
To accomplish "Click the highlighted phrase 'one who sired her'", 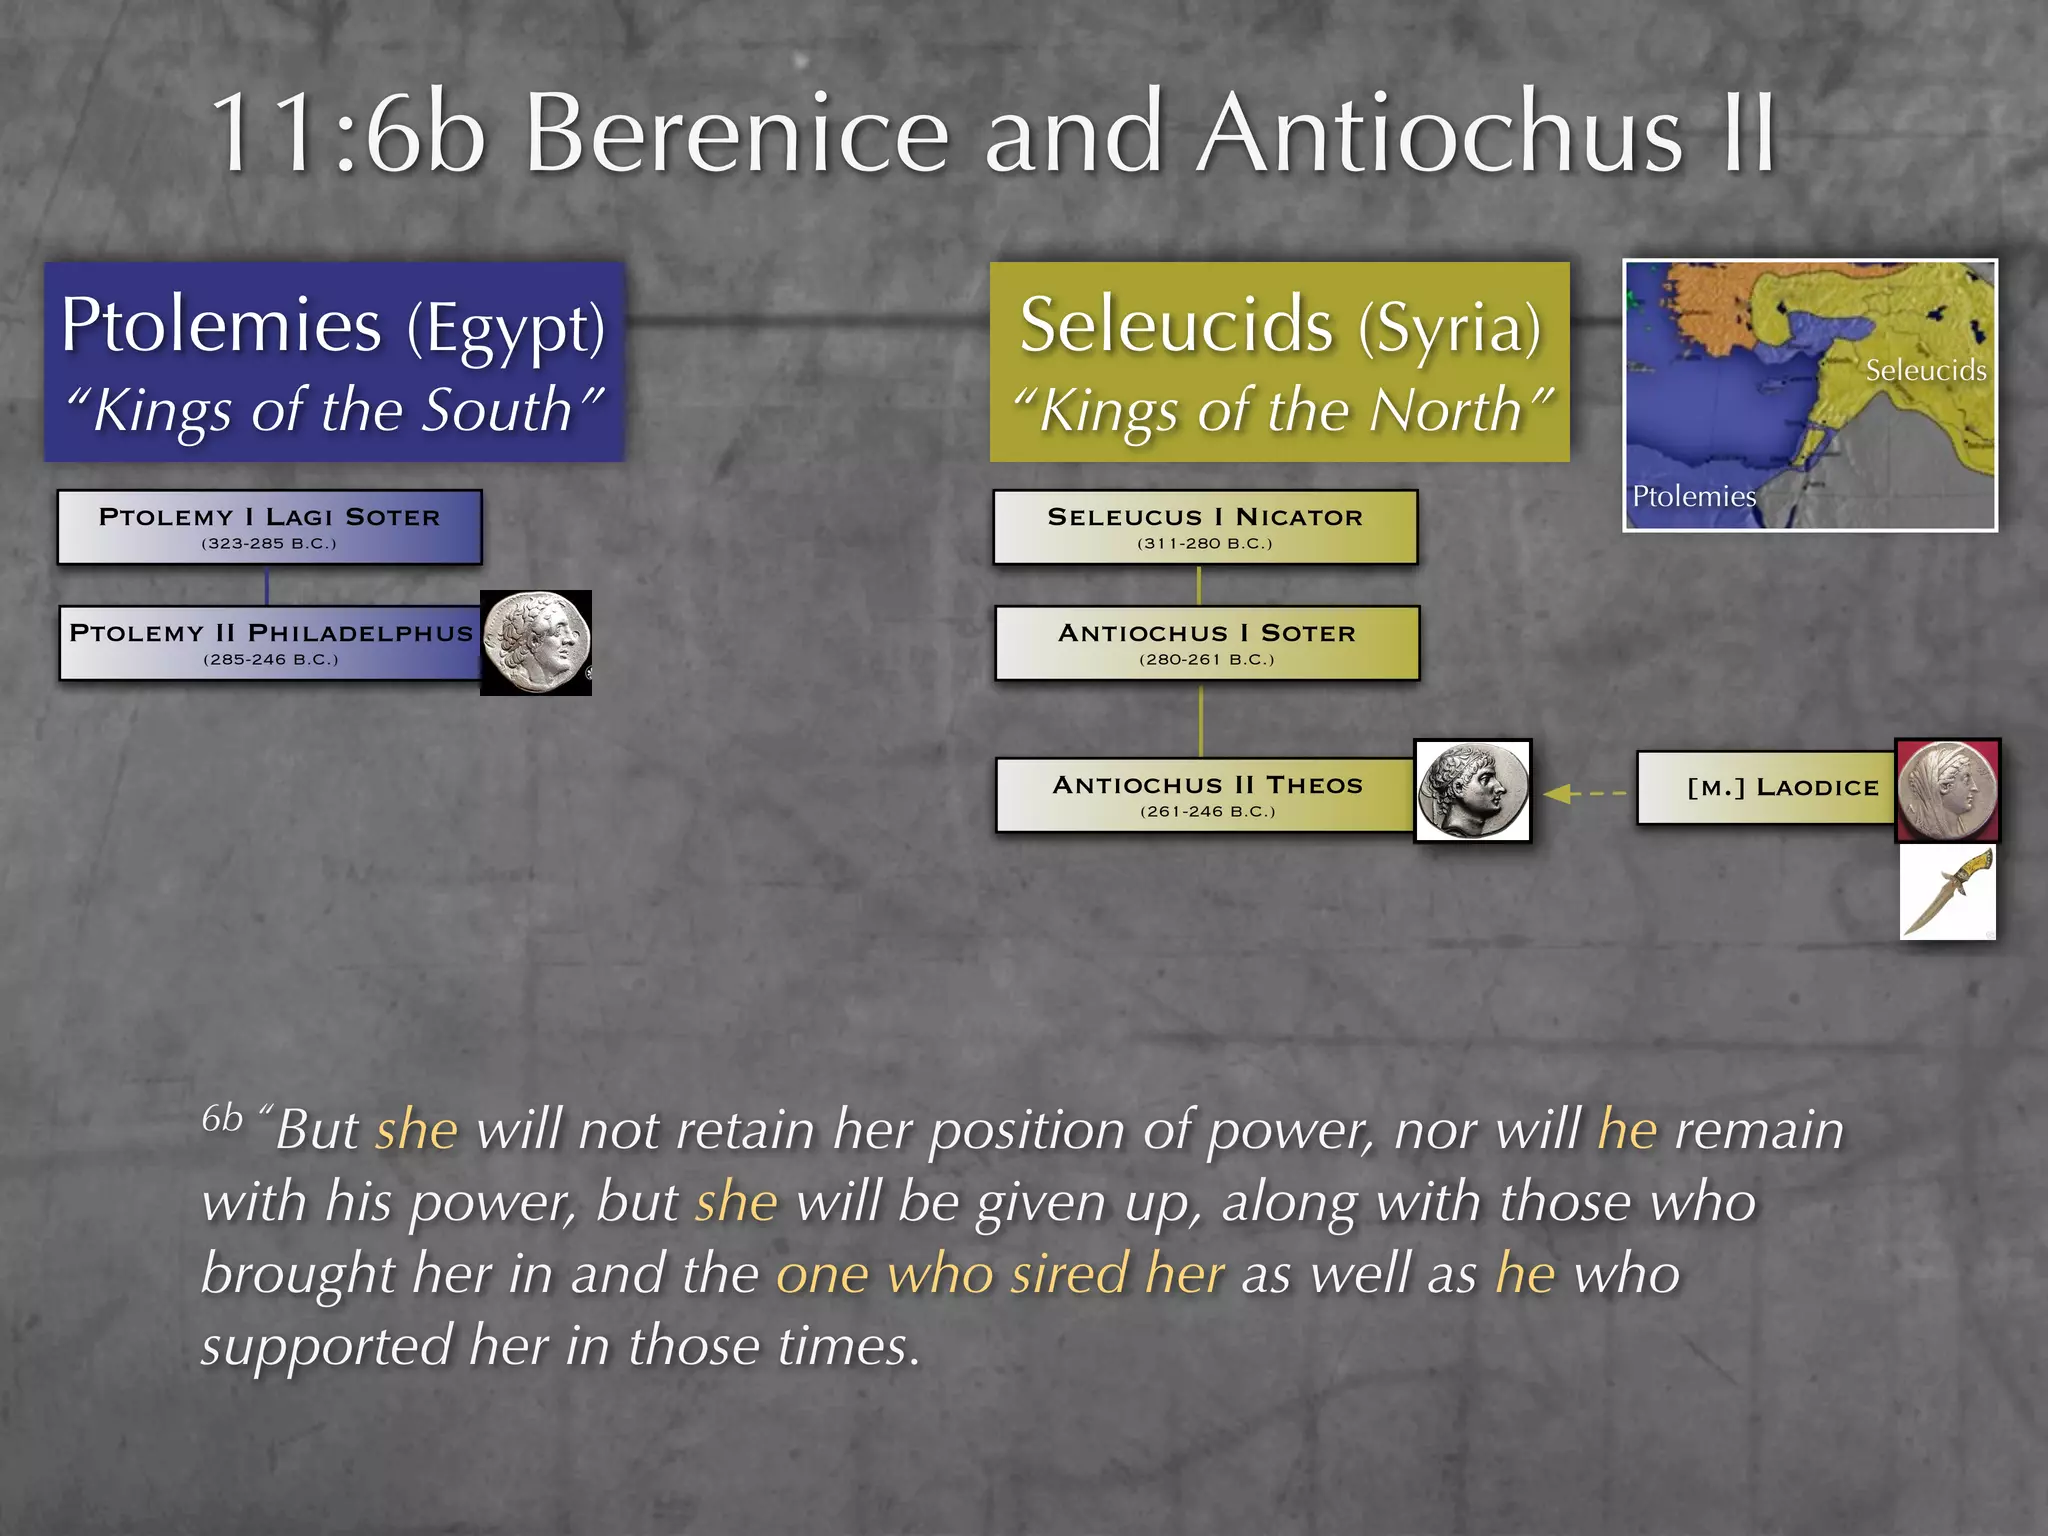I will [x=1000, y=1273].
